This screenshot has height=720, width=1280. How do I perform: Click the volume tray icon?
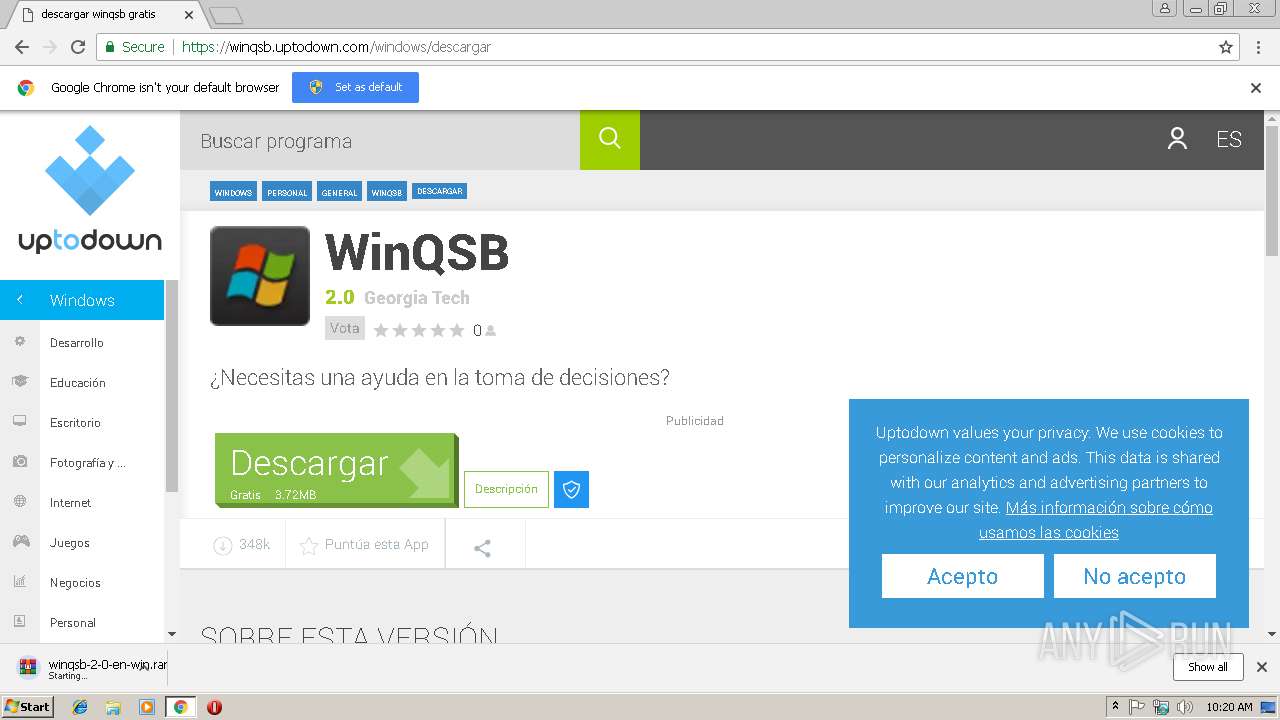tap(1184, 707)
